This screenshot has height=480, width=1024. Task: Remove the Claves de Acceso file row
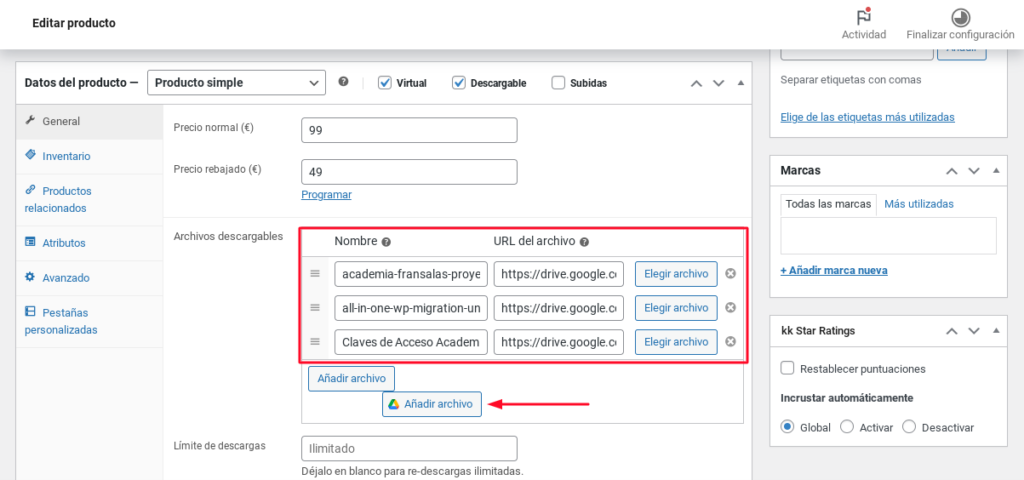[x=731, y=342]
